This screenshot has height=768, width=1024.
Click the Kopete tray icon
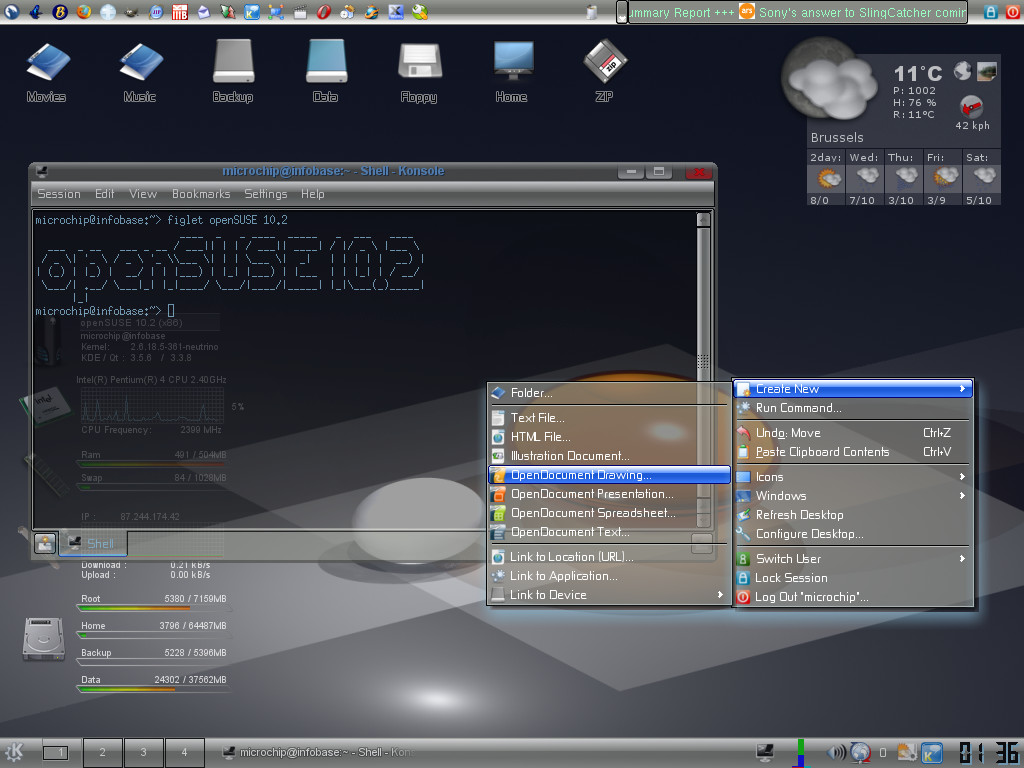931,753
